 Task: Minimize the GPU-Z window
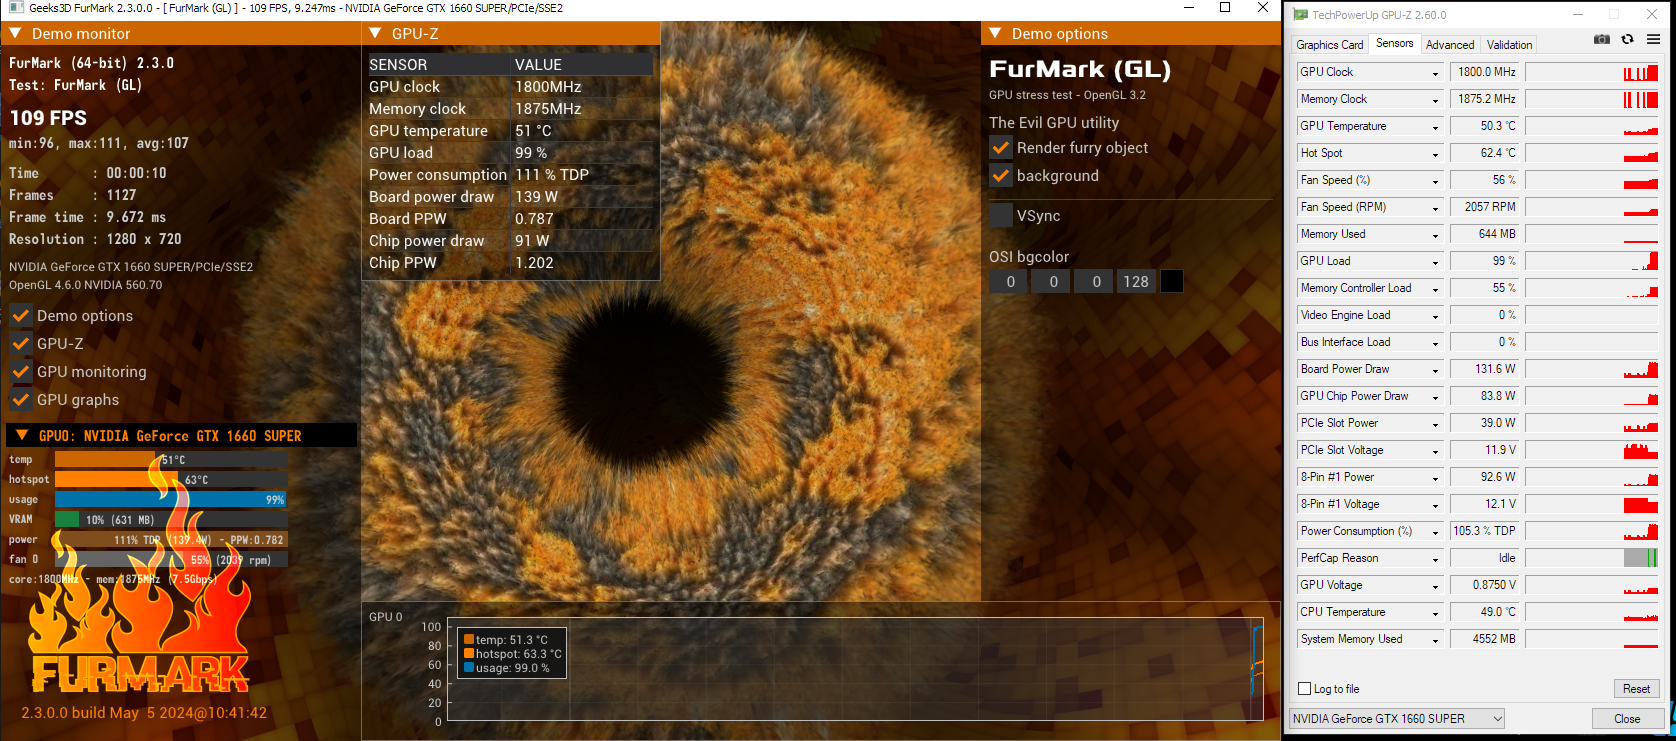(1578, 15)
